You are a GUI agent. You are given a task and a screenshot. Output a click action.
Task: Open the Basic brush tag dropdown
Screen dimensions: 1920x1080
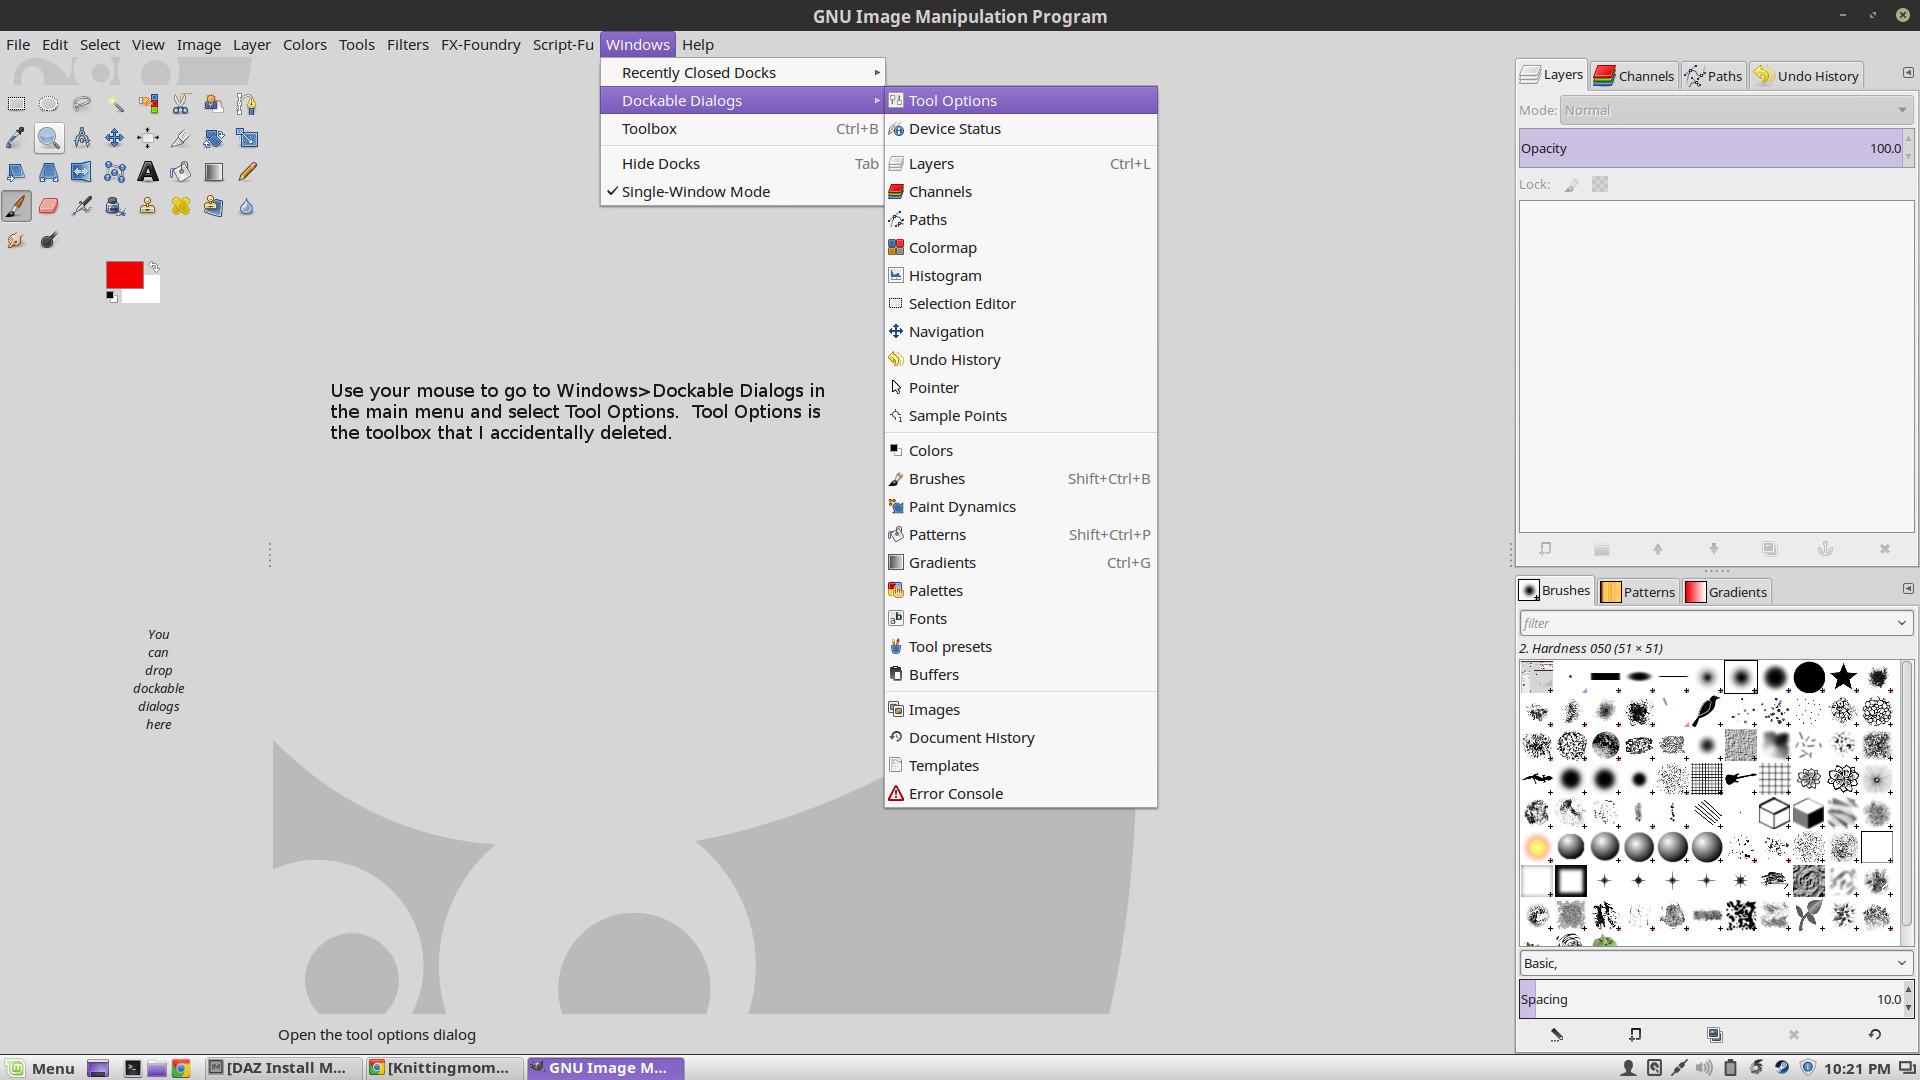tap(1715, 963)
